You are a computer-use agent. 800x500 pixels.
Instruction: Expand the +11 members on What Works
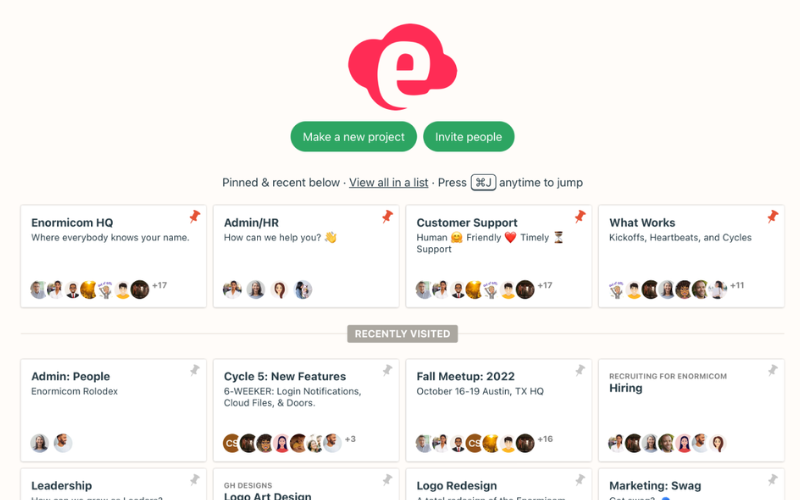[x=737, y=286]
